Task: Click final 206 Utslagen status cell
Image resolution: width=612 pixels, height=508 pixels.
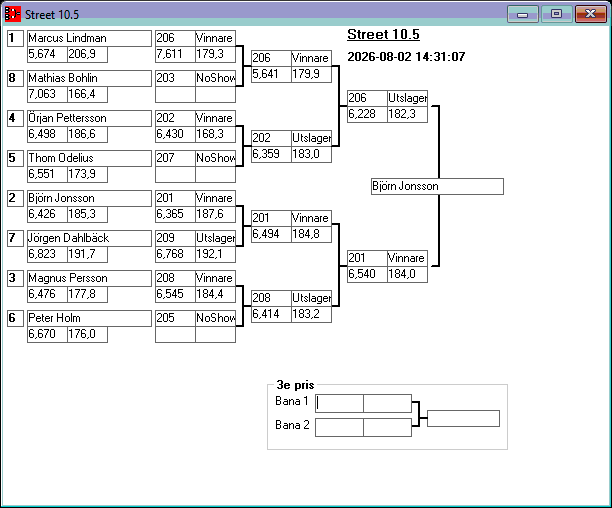Action: tap(407, 98)
